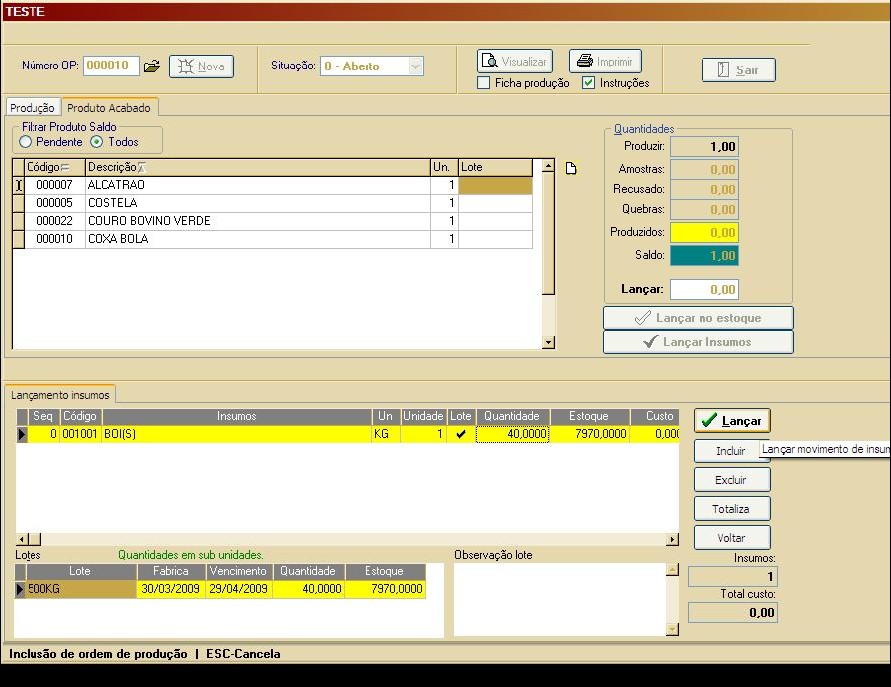
Task: Open the folder icon beside Número OP
Action: pos(152,66)
